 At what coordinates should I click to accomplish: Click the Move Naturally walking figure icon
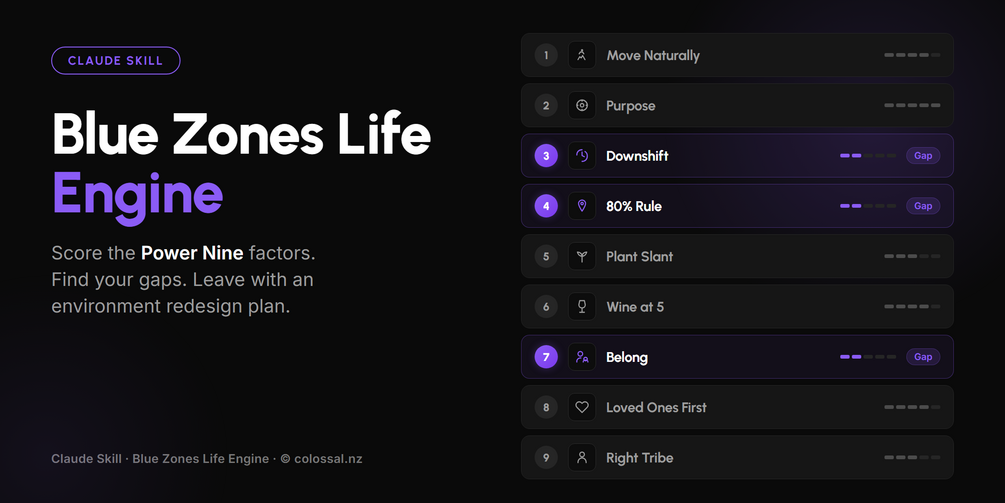coord(581,55)
